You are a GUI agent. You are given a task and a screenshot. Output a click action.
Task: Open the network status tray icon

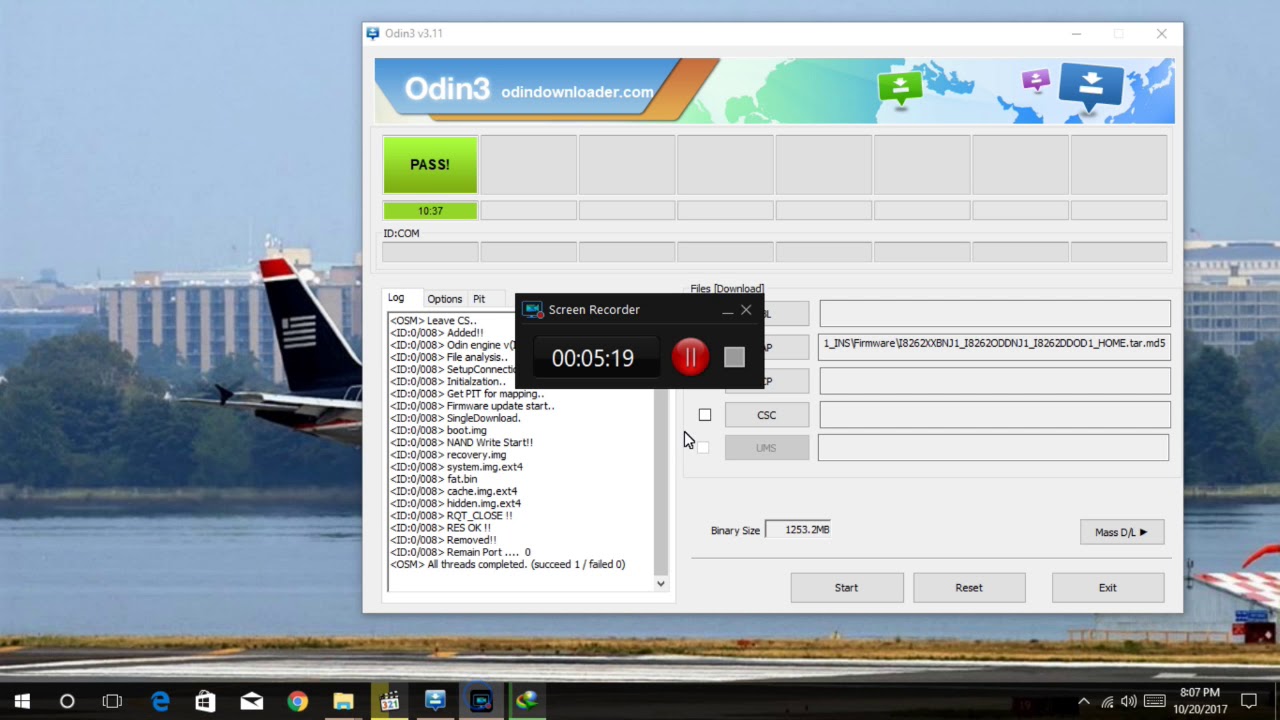pos(1107,701)
